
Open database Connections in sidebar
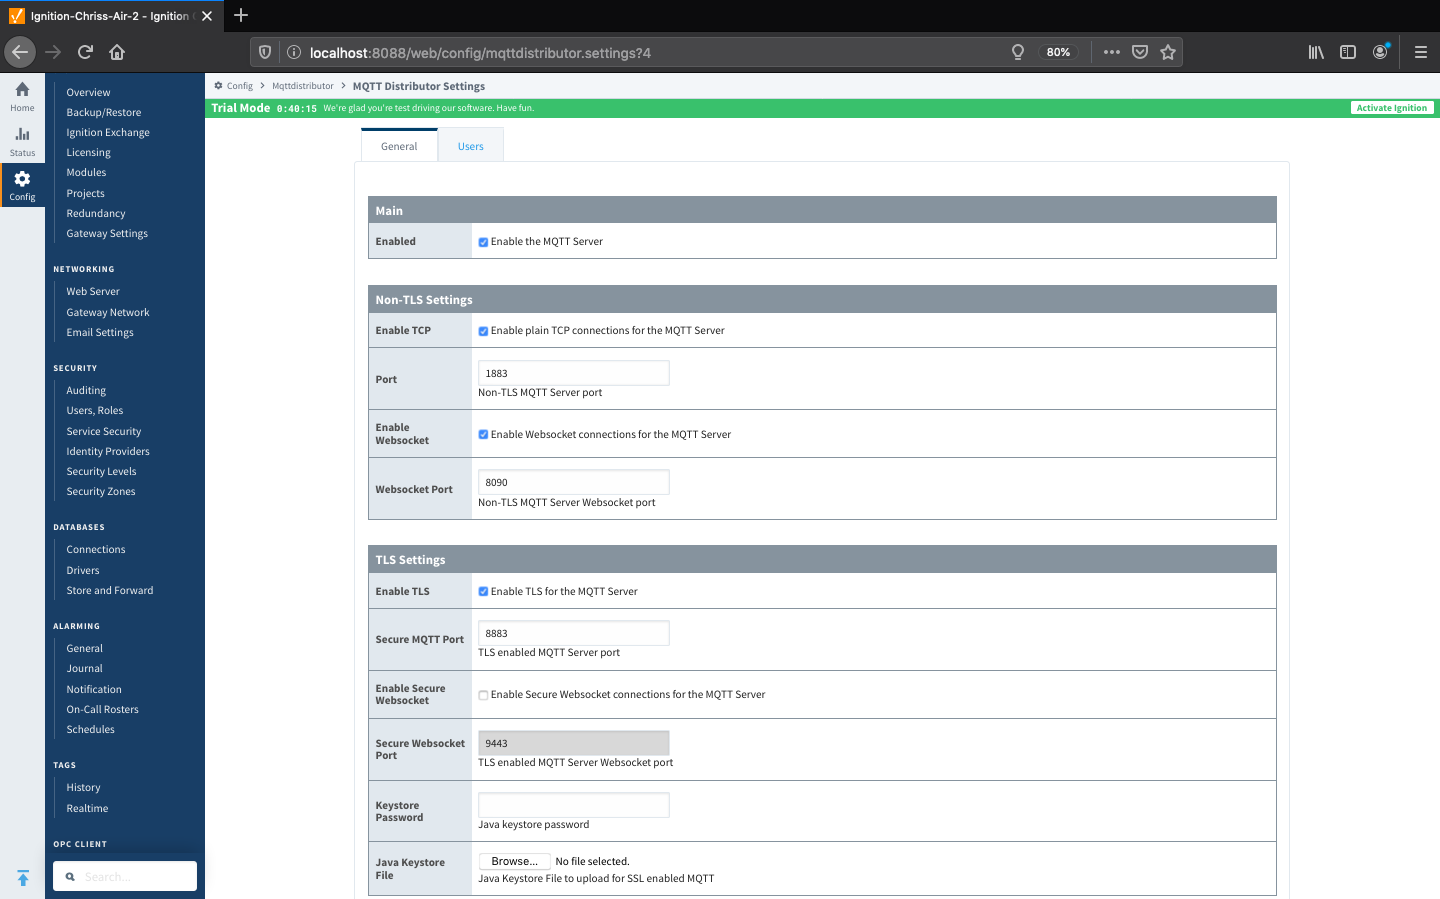96,549
